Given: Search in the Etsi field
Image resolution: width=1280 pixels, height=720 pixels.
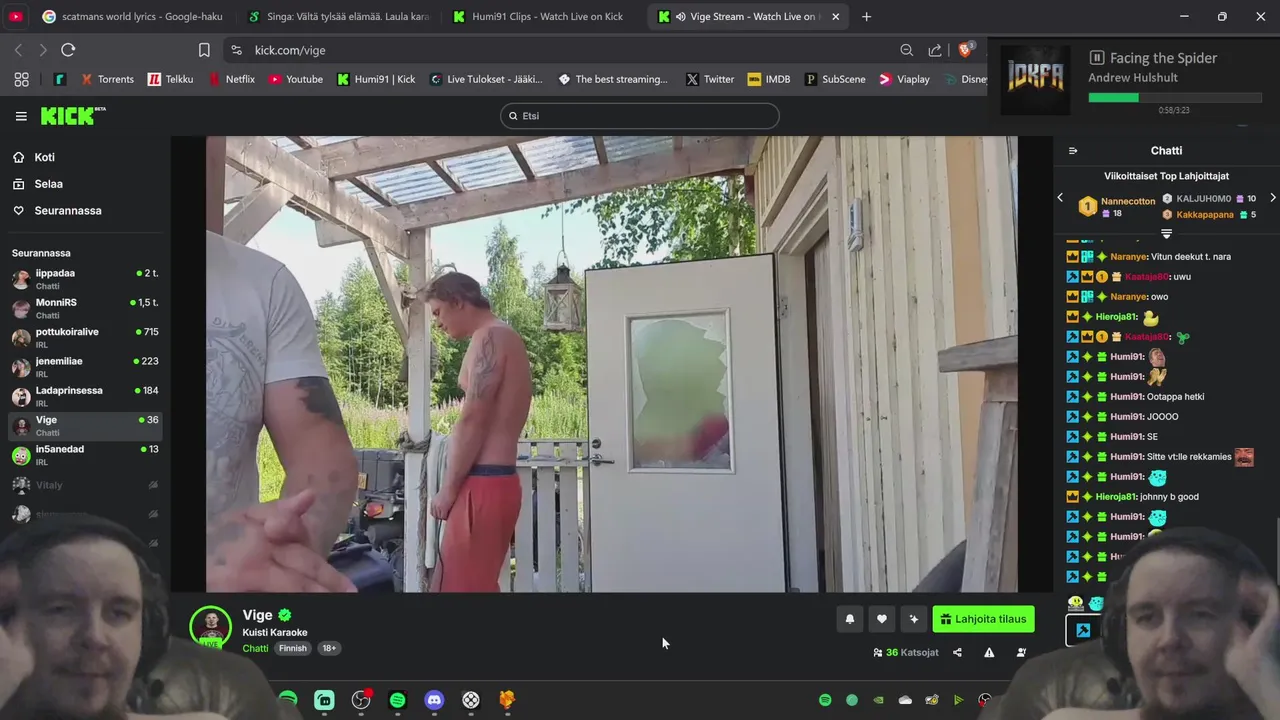Looking at the screenshot, I should 639,116.
